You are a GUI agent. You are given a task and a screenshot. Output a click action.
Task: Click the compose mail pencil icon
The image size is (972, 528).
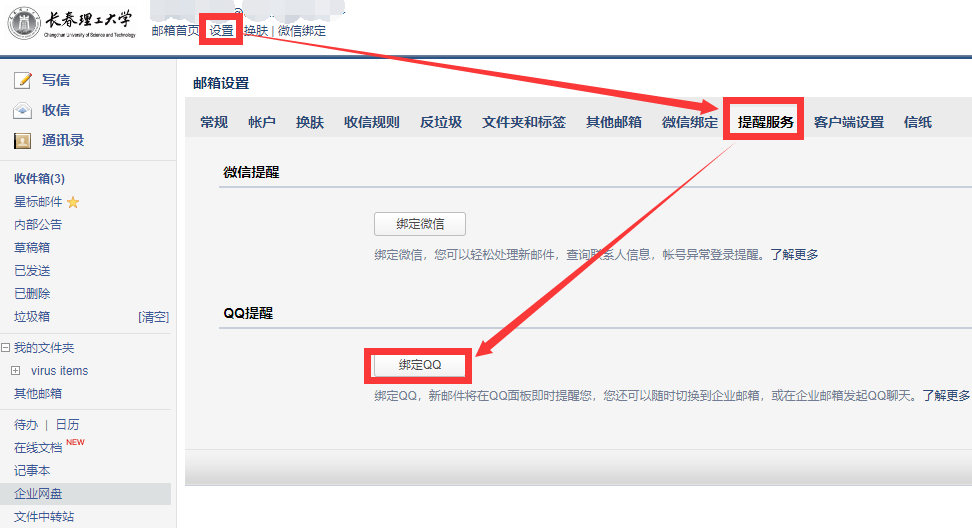(22, 80)
